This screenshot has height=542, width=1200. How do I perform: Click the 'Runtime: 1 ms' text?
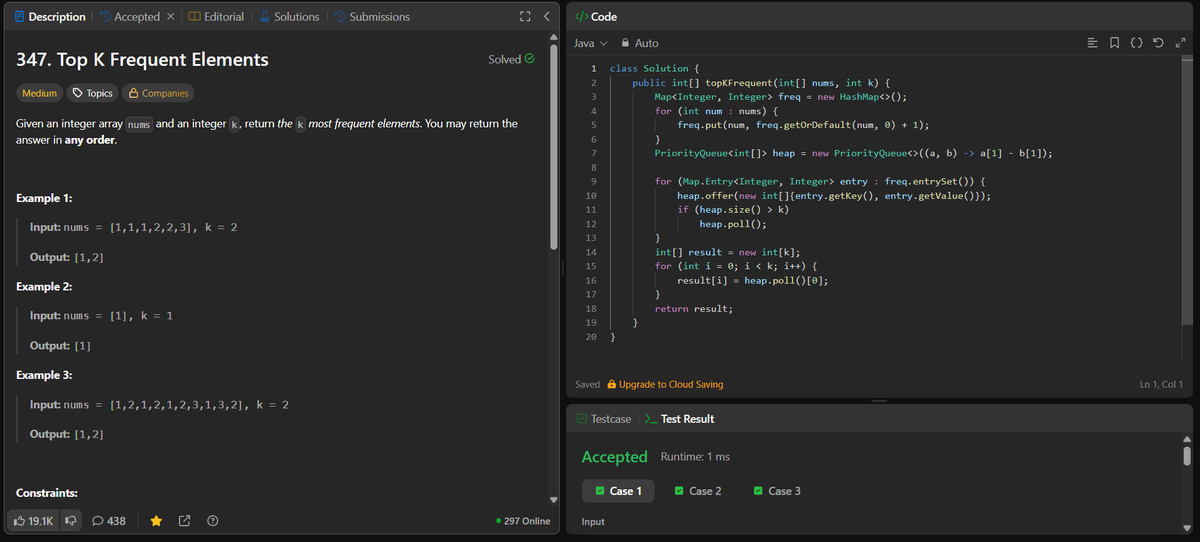click(x=695, y=457)
